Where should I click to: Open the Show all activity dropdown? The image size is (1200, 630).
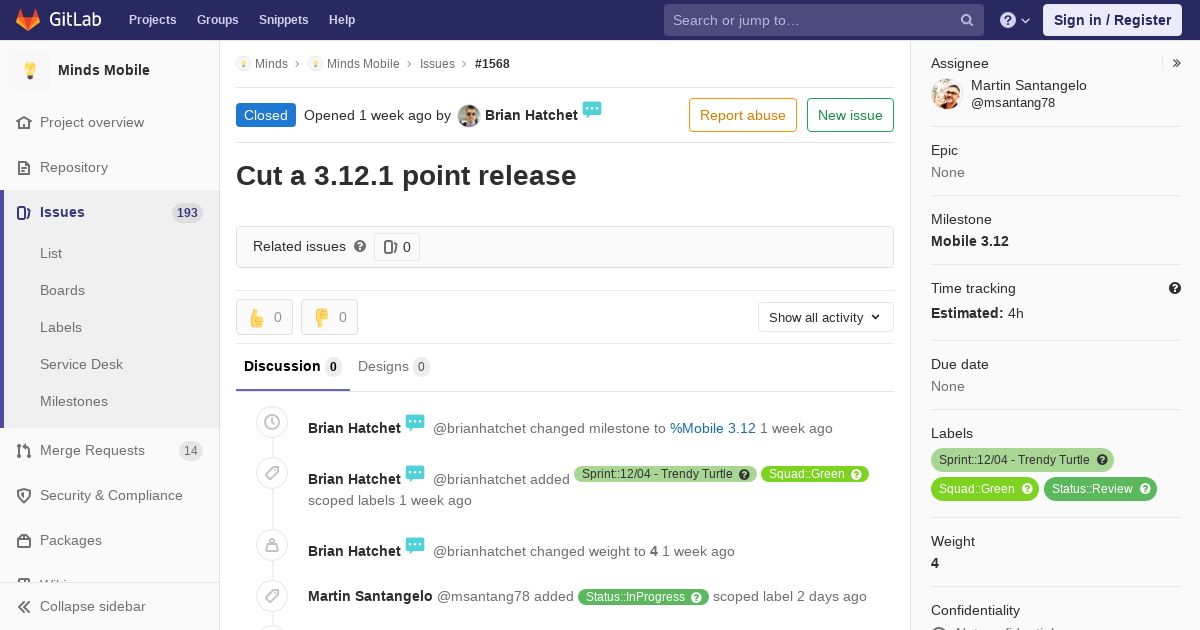coord(825,317)
